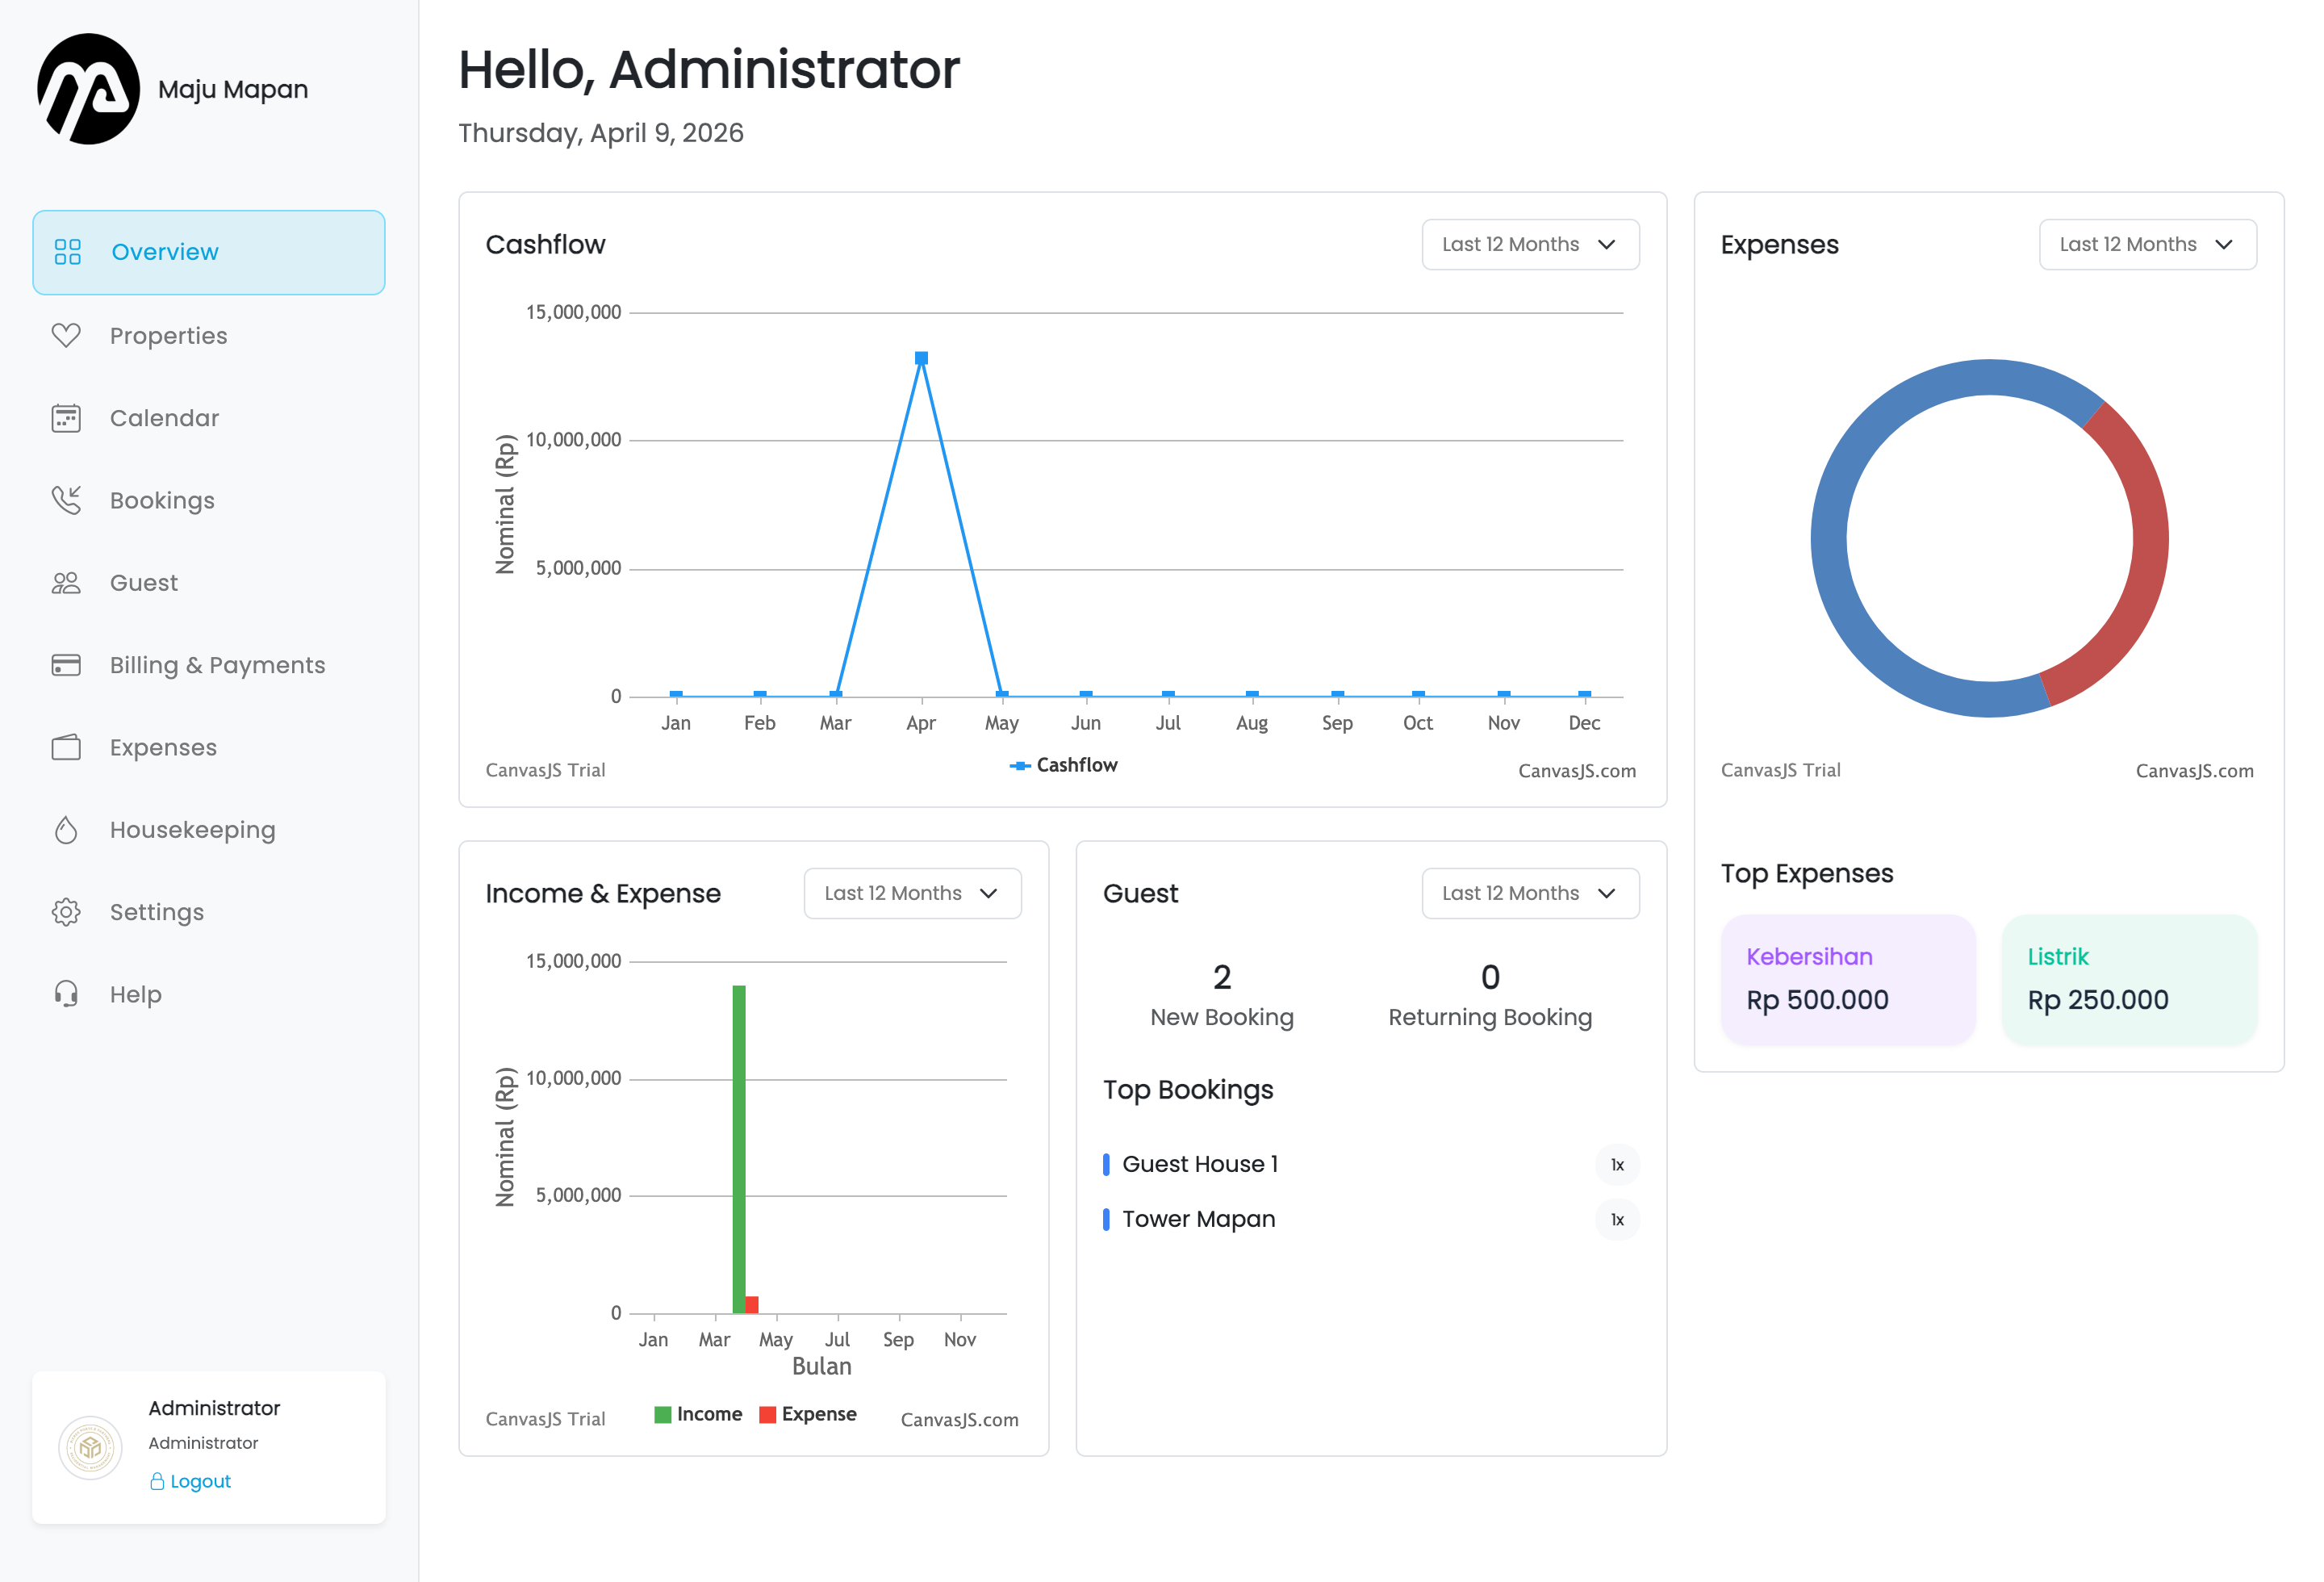2324x1582 pixels.
Task: Open Guest Last 12 Months dropdown
Action: pyautogui.click(x=1530, y=894)
